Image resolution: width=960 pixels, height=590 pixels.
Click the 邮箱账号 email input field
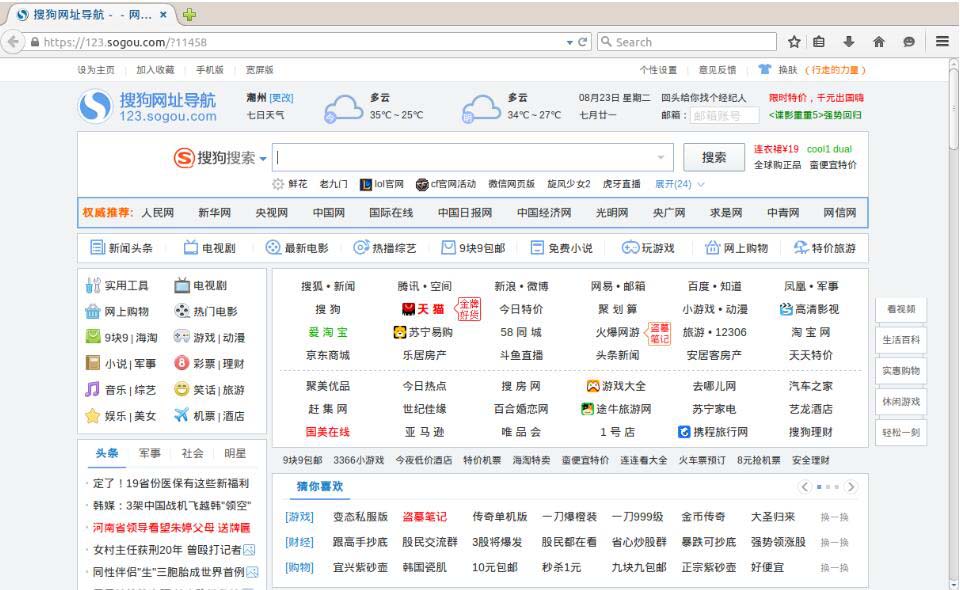[724, 115]
